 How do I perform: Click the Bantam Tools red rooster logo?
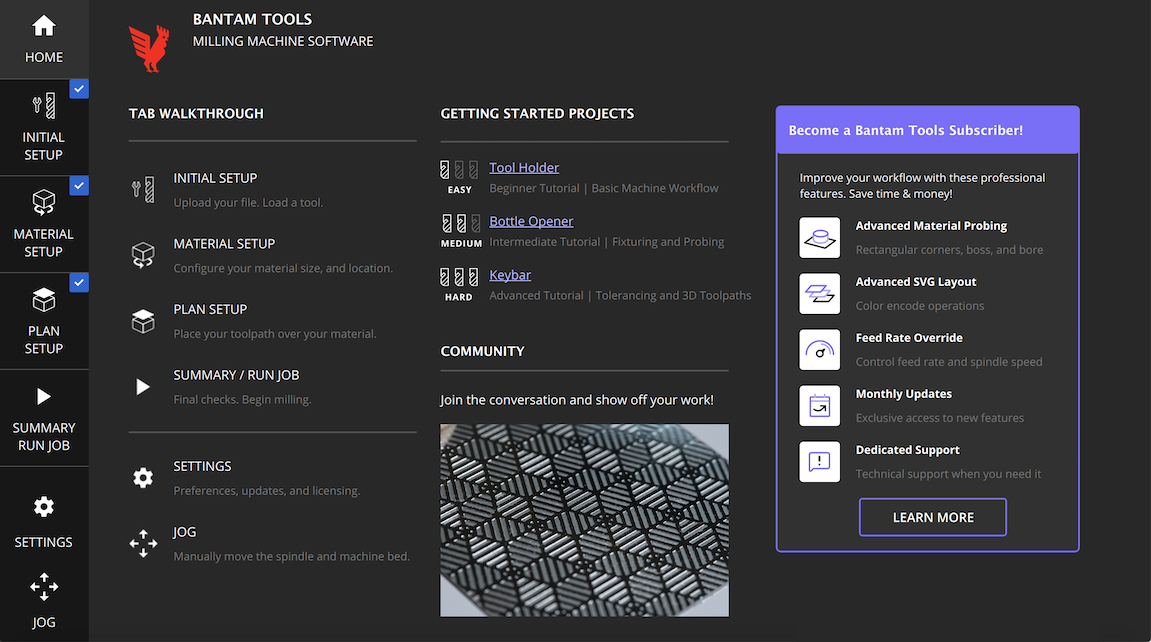click(x=149, y=48)
